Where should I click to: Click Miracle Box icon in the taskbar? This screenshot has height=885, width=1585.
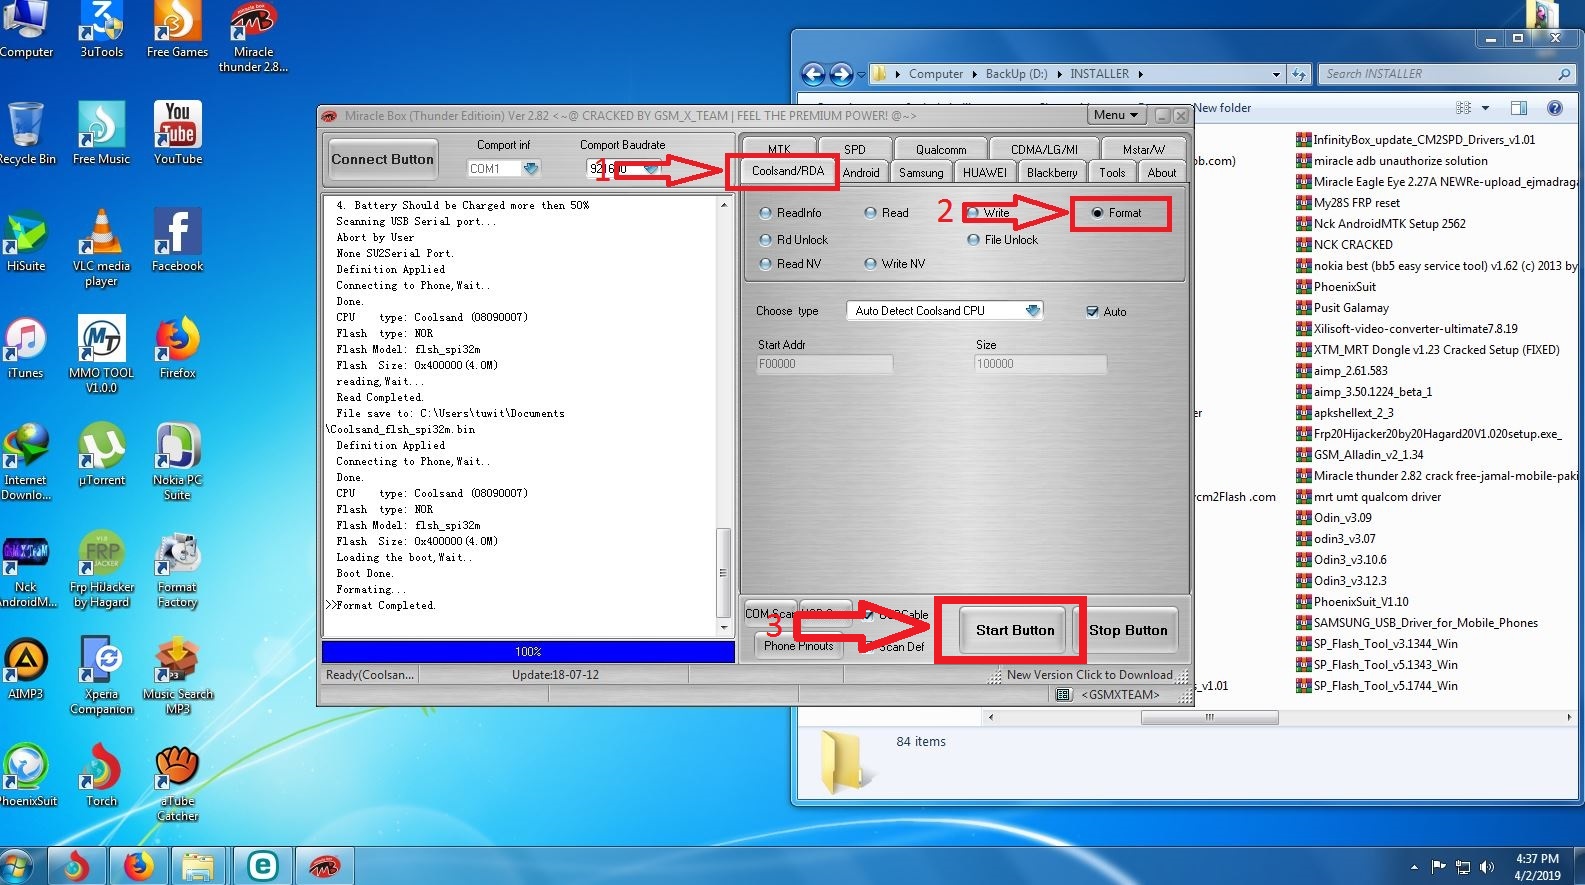(324, 866)
